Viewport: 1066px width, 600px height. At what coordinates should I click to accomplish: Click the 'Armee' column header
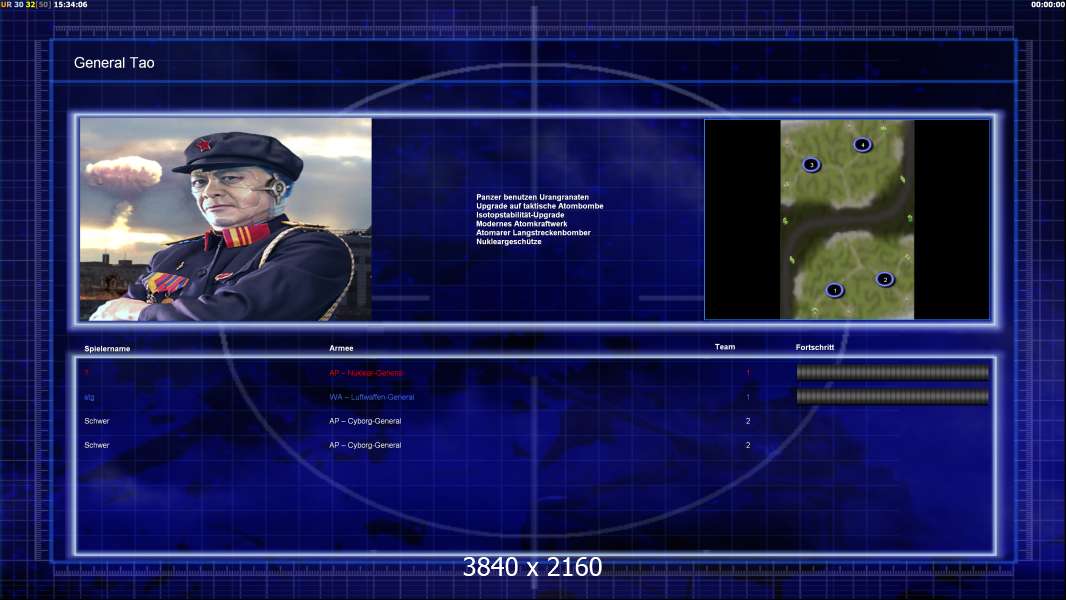(x=341, y=348)
